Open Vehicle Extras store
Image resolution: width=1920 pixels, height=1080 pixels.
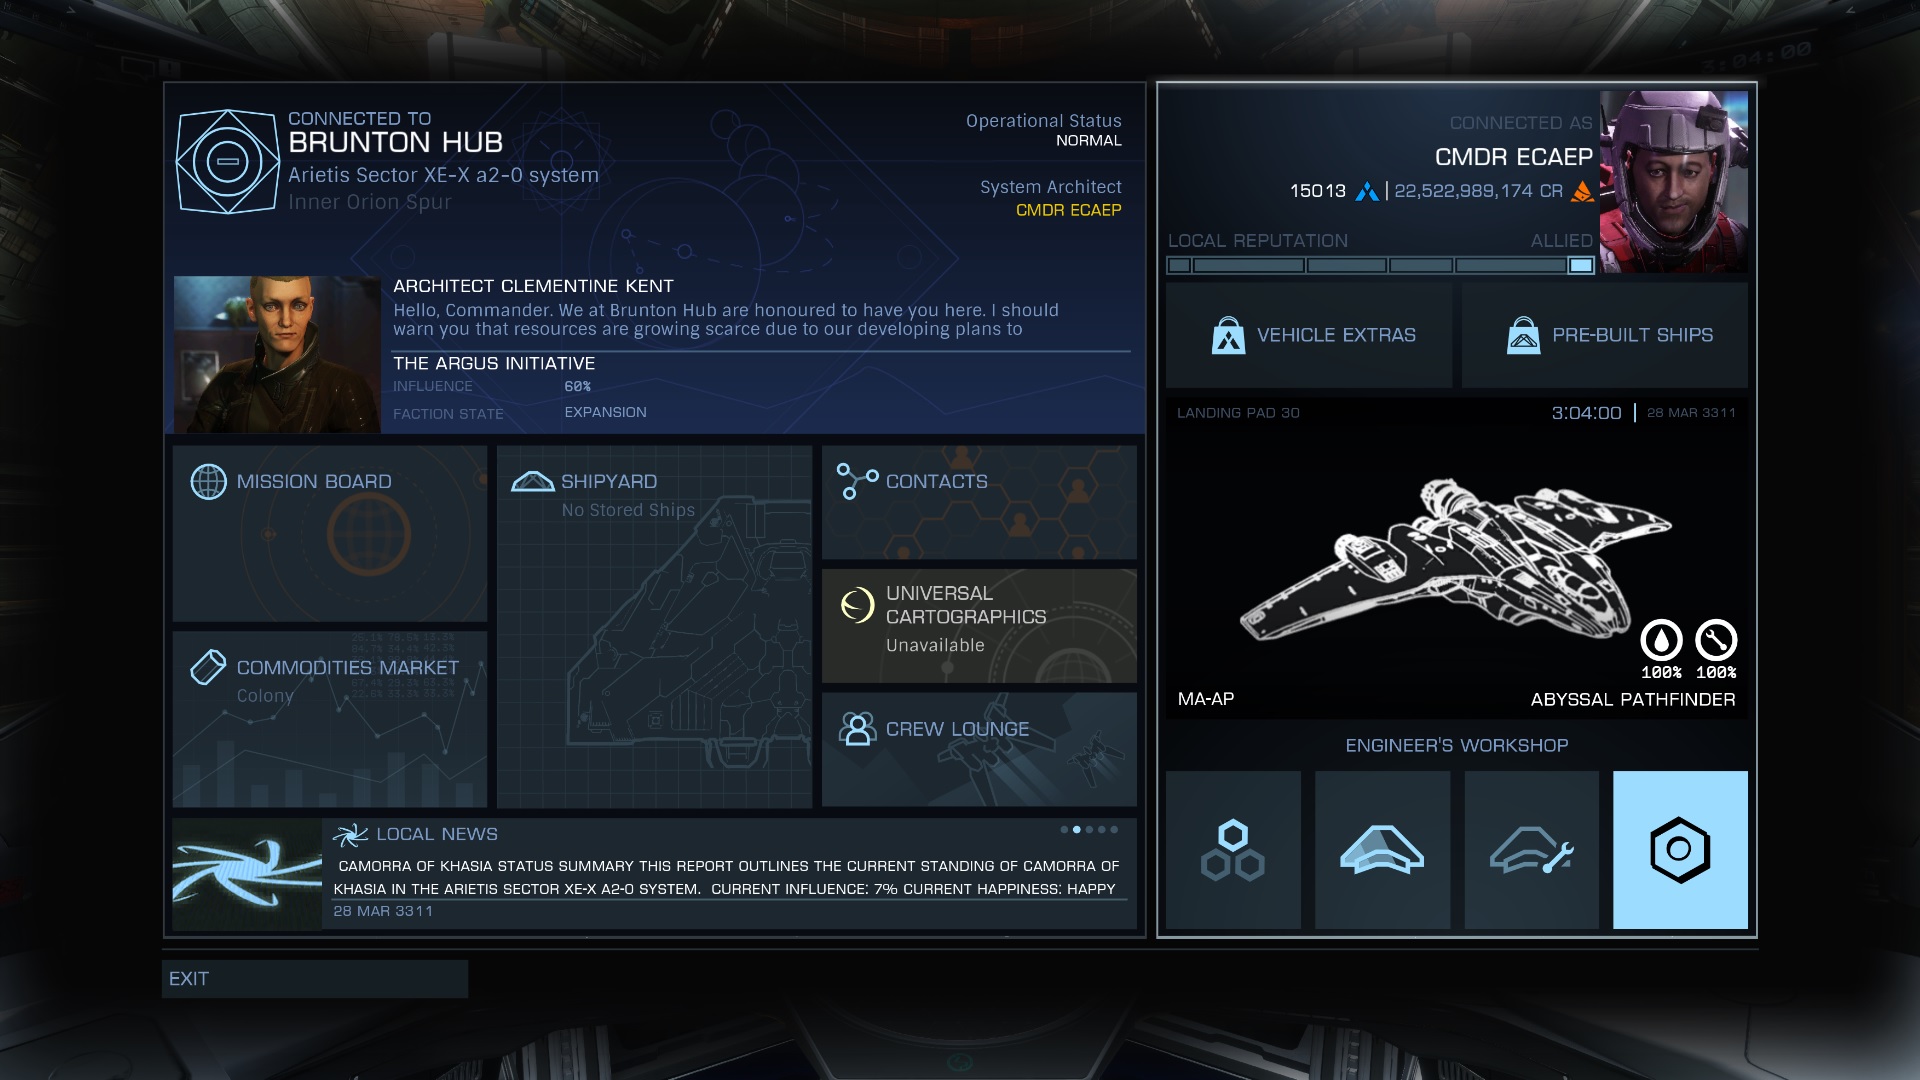[x=1309, y=335]
